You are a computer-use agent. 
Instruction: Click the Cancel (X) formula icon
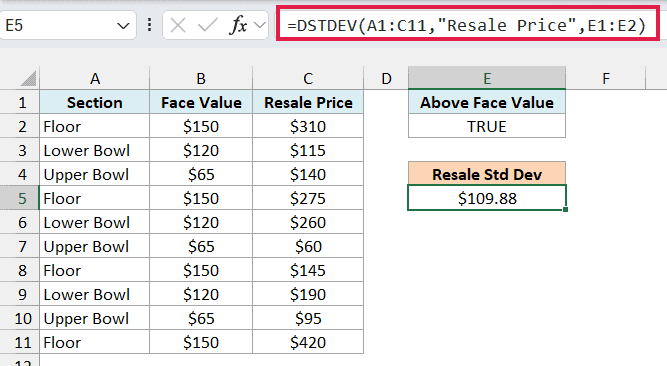coord(177,26)
